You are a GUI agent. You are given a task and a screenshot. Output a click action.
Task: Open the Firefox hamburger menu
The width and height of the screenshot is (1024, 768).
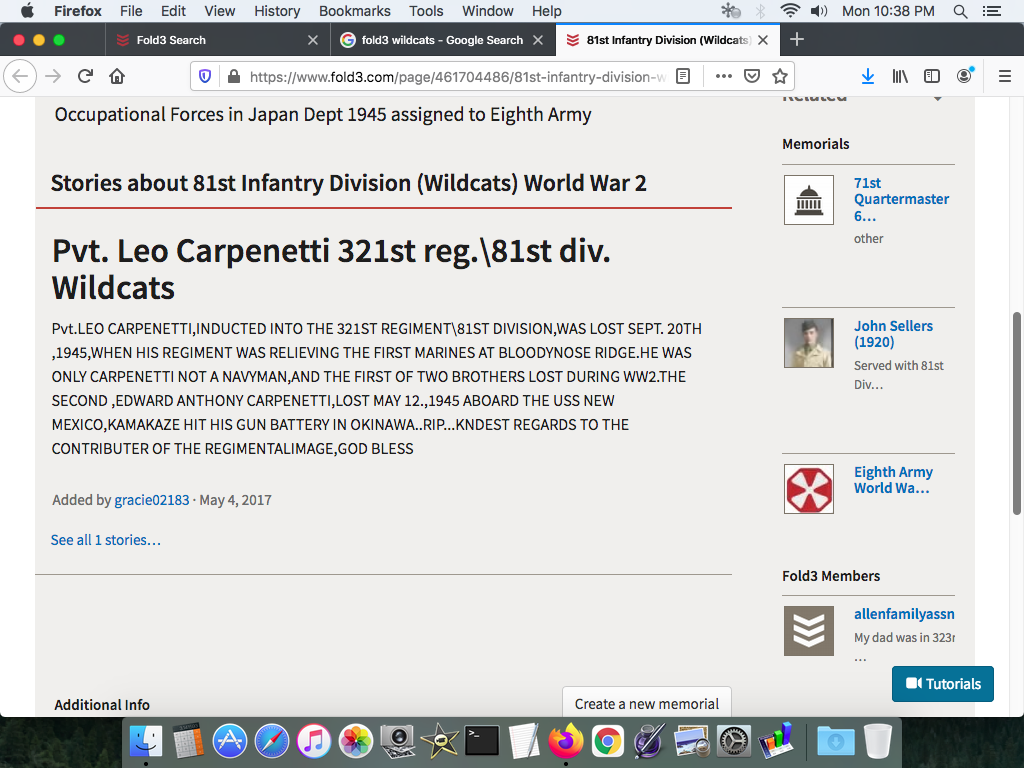(1005, 76)
